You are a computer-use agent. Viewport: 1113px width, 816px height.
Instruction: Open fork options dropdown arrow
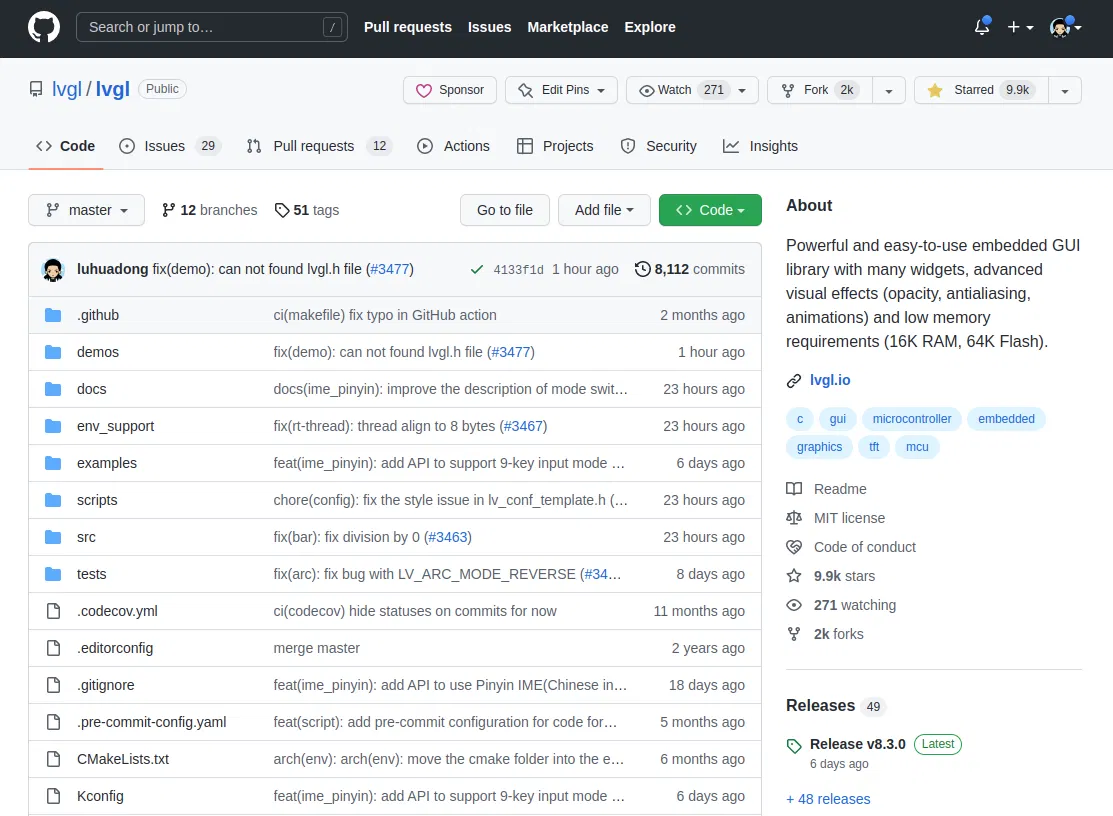[x=889, y=90]
